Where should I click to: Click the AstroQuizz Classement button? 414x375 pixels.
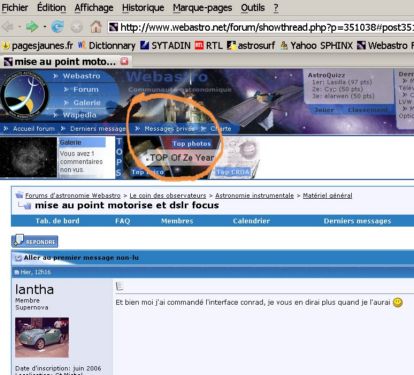pyautogui.click(x=368, y=110)
